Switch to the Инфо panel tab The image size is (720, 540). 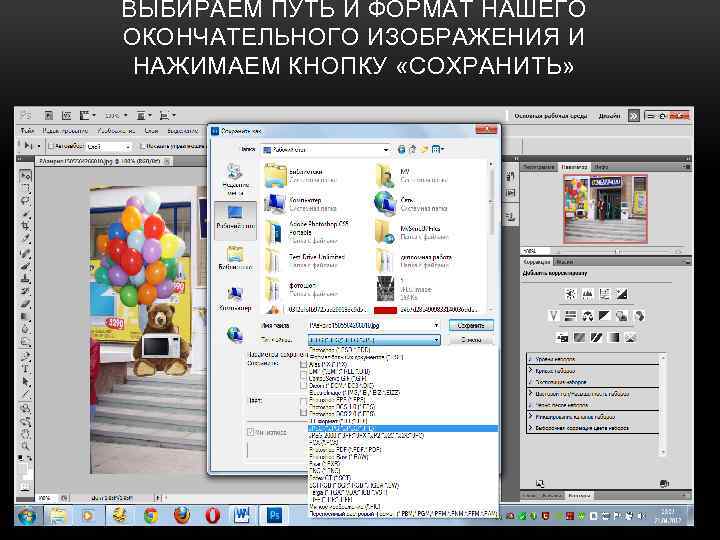[601, 167]
